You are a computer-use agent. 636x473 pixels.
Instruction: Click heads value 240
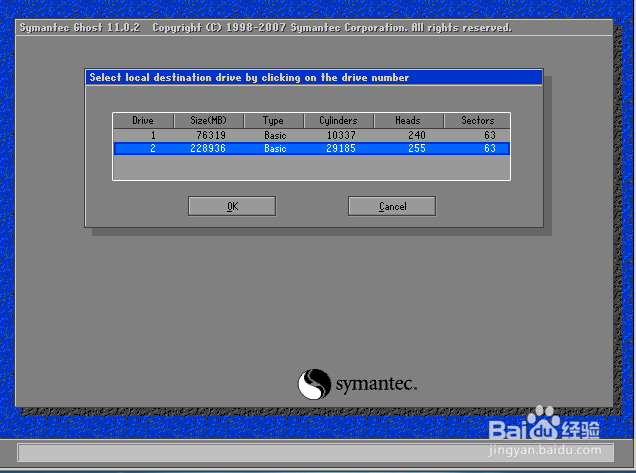[417, 135]
